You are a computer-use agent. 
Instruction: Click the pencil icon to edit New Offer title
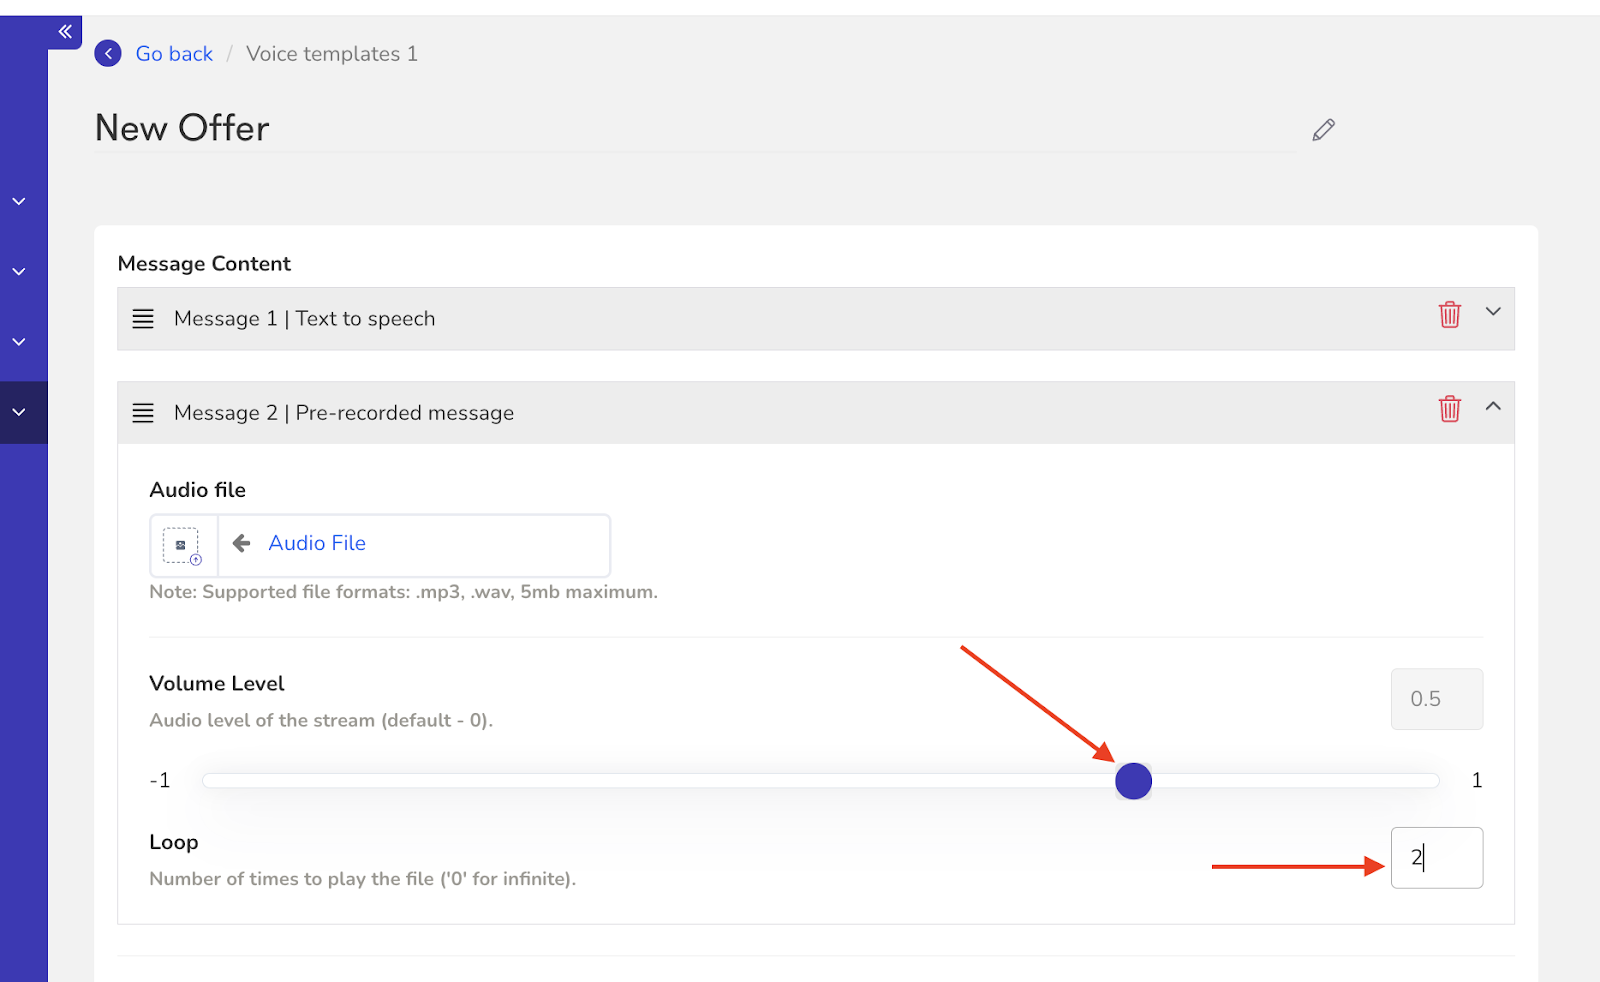[x=1322, y=129]
